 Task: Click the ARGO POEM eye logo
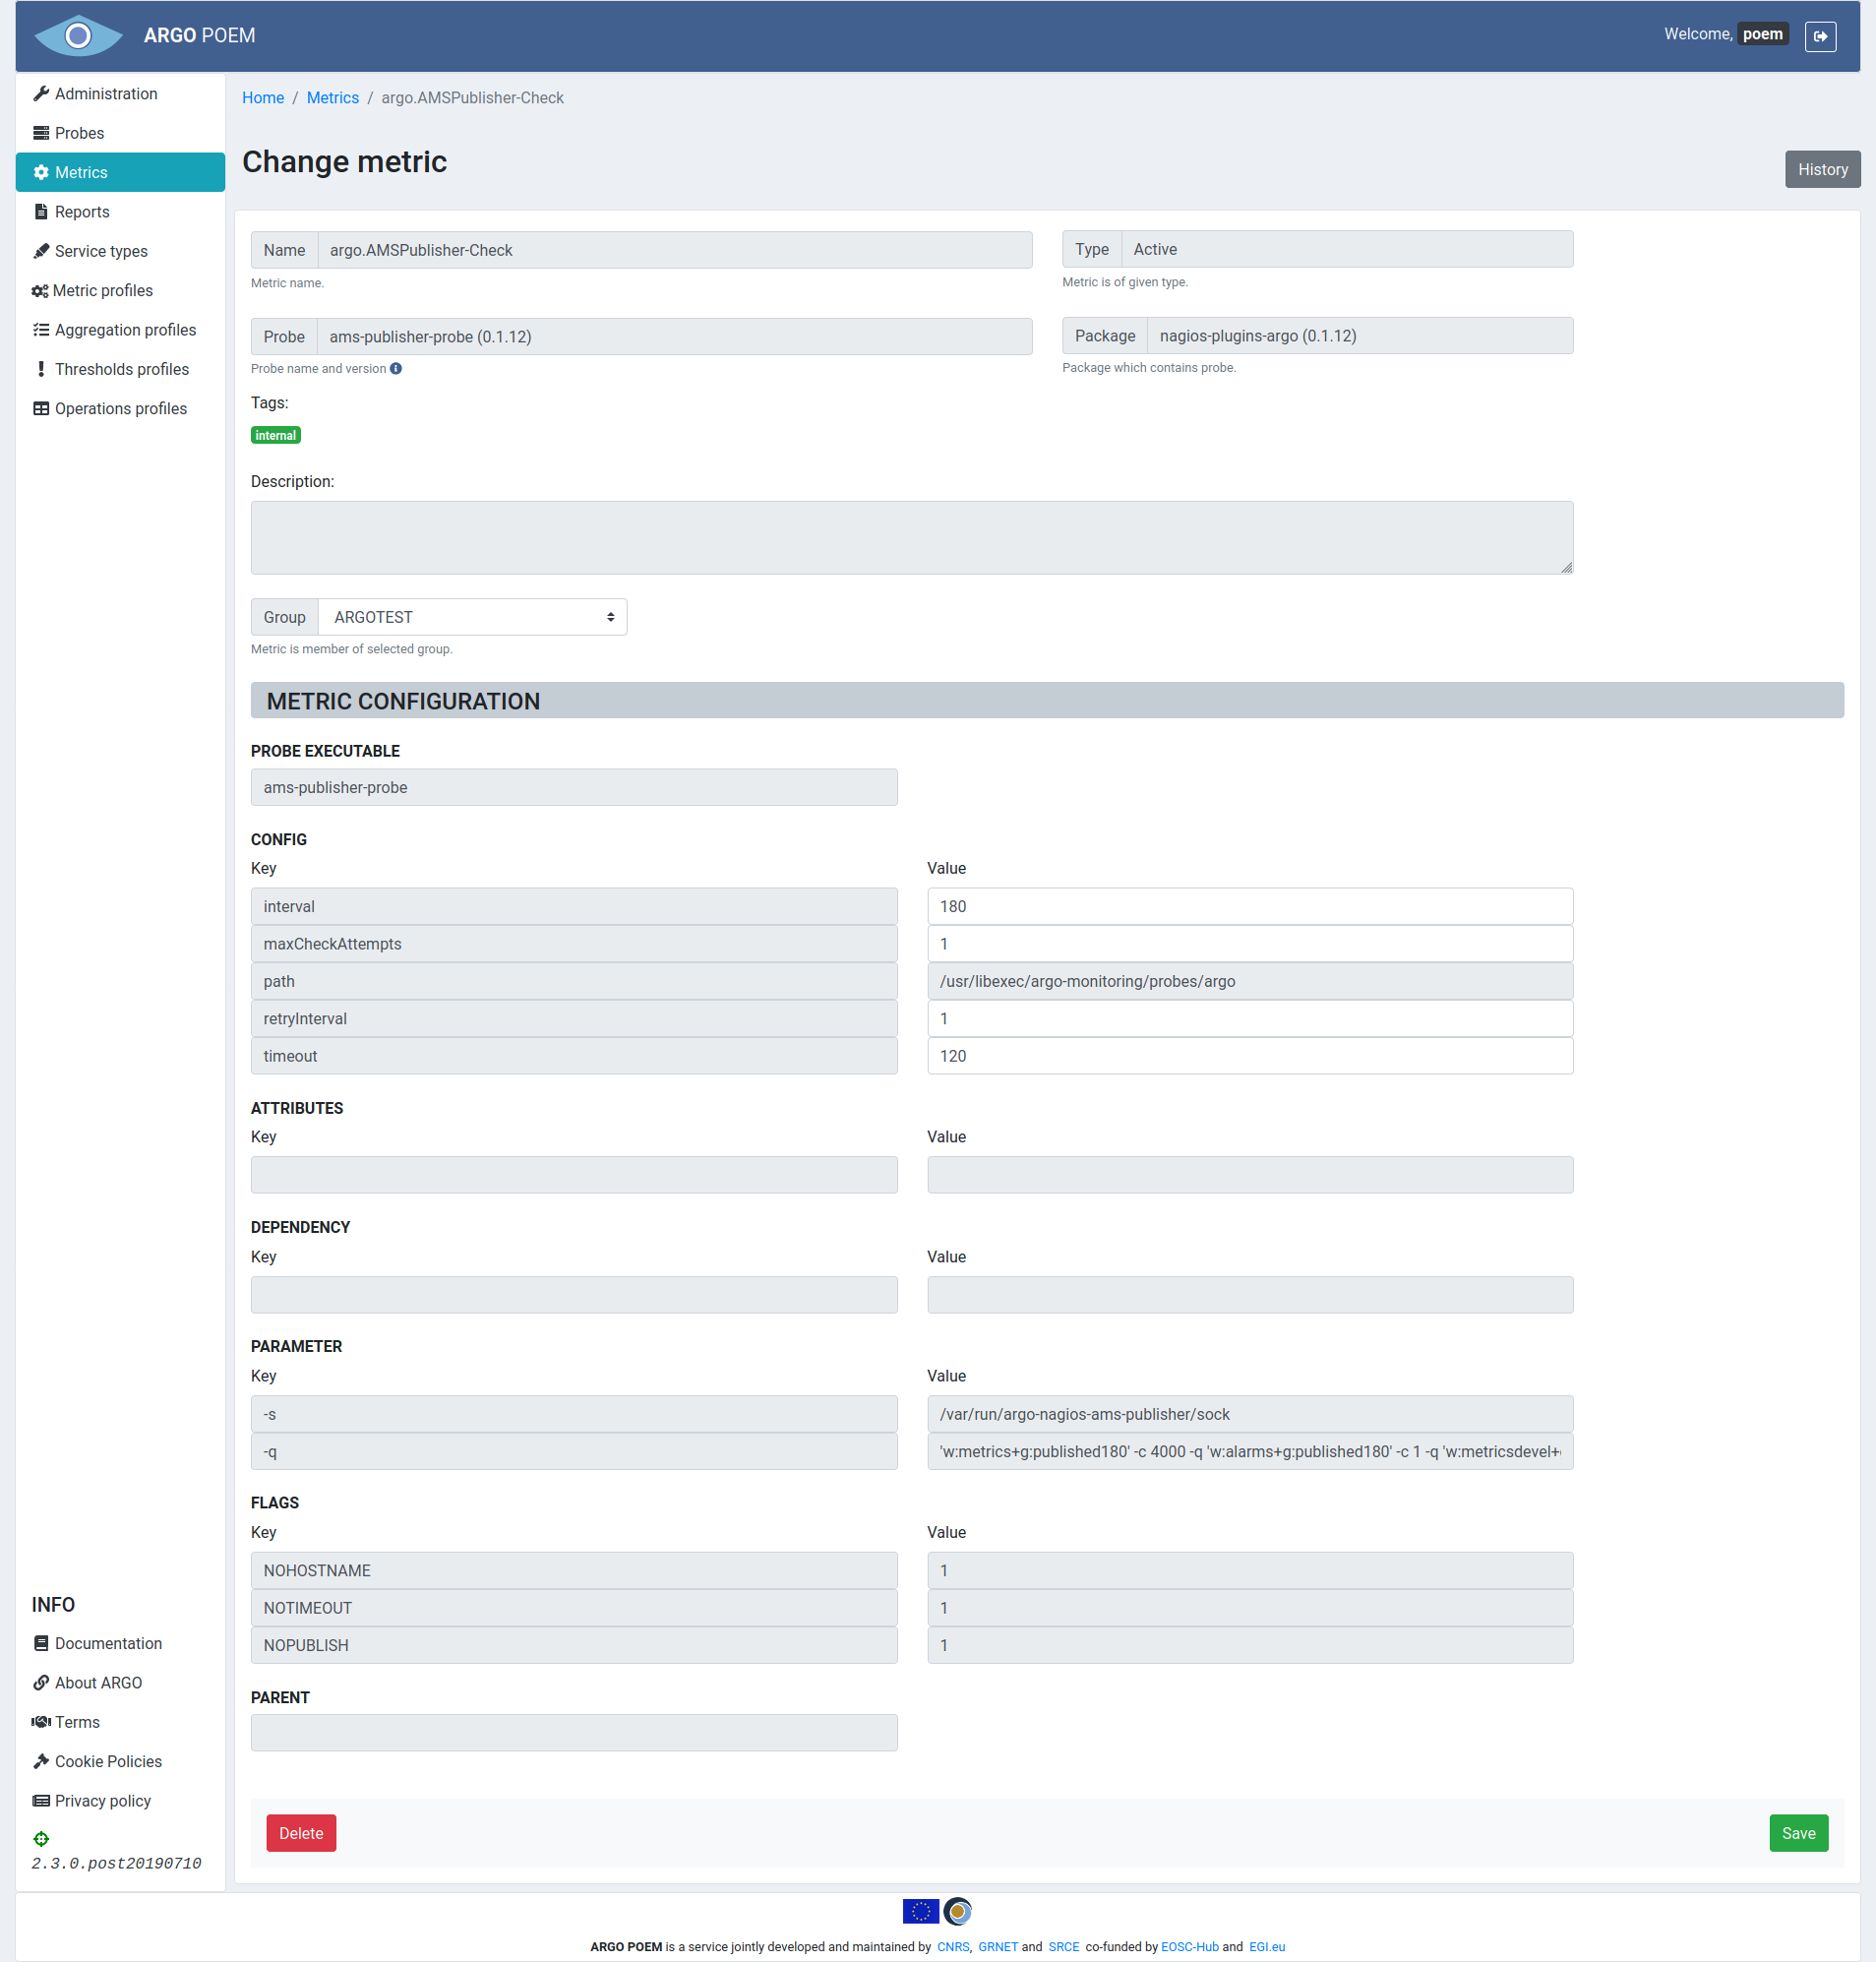pyautogui.click(x=78, y=36)
